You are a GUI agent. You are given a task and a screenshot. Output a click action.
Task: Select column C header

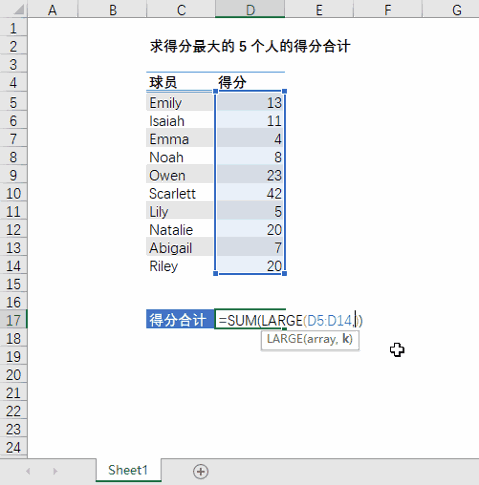pos(181,9)
